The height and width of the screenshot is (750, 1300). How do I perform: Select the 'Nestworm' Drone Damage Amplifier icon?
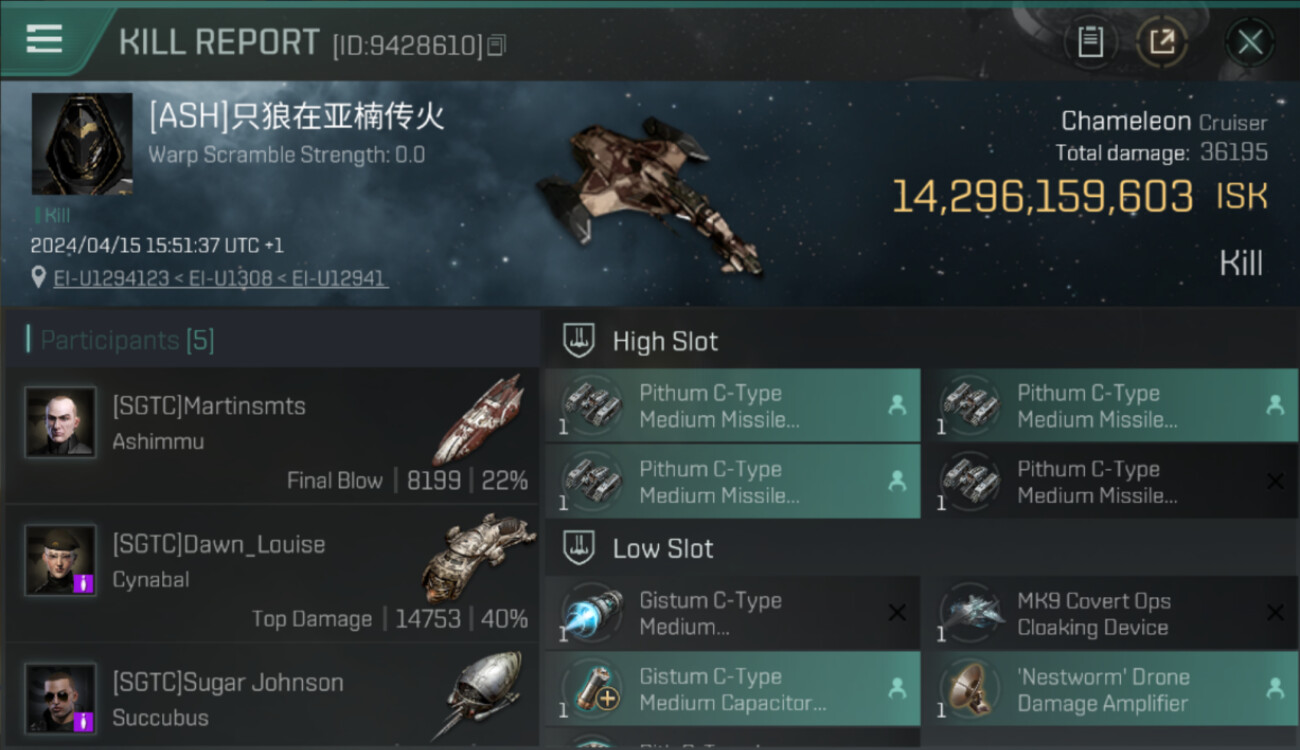click(970, 689)
